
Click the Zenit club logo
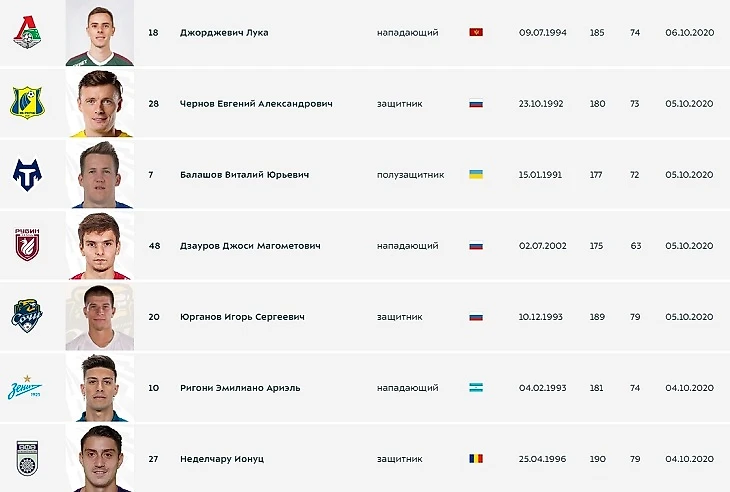click(x=27, y=387)
